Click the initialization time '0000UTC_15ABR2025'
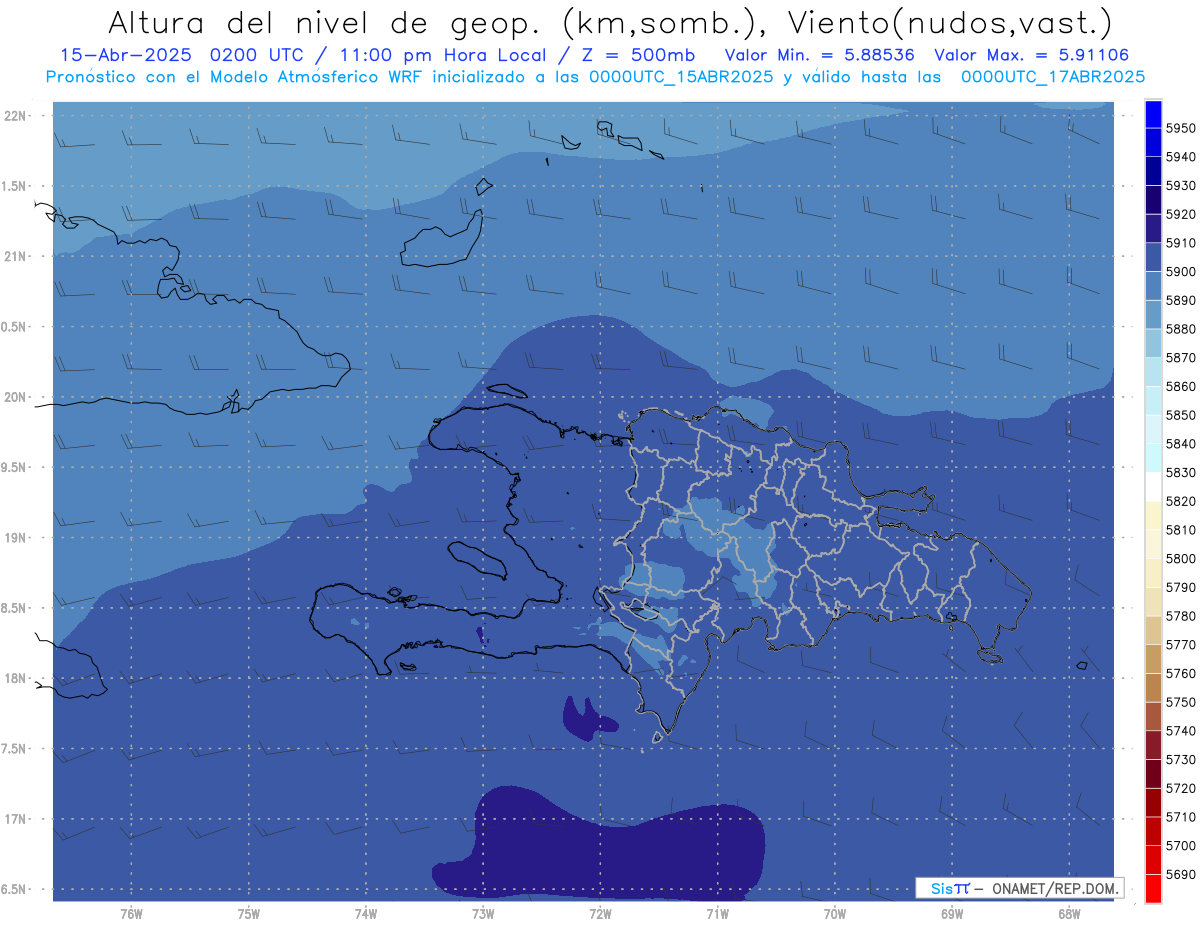 [681, 77]
